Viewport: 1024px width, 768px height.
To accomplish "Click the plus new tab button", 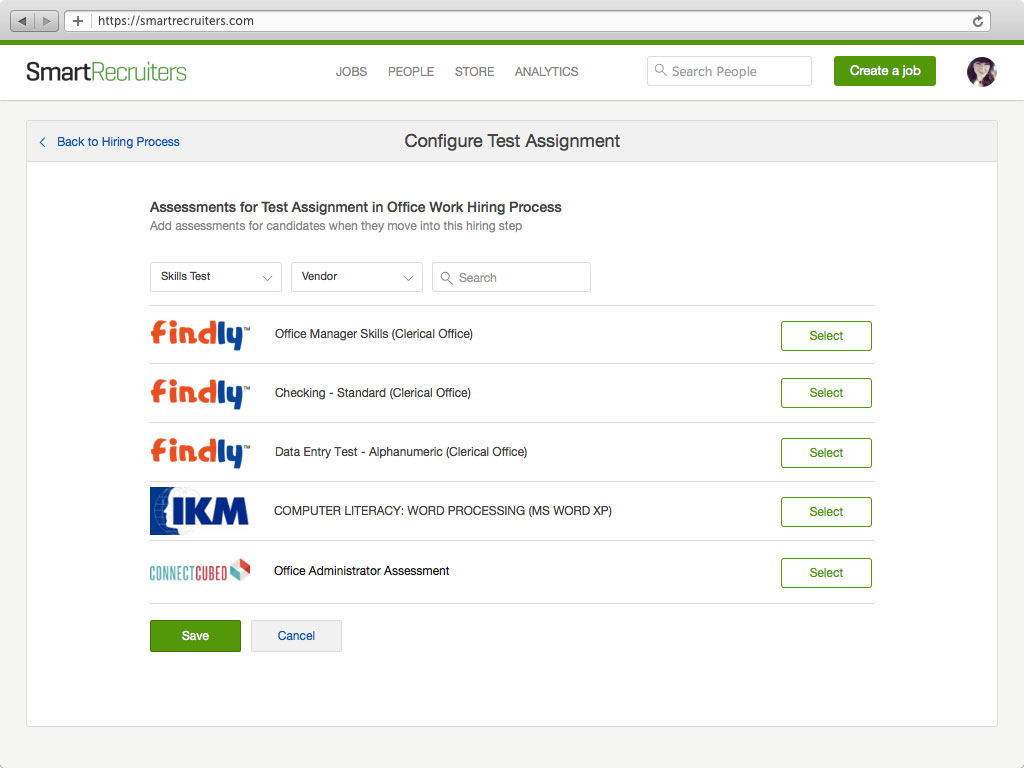I will [78, 21].
